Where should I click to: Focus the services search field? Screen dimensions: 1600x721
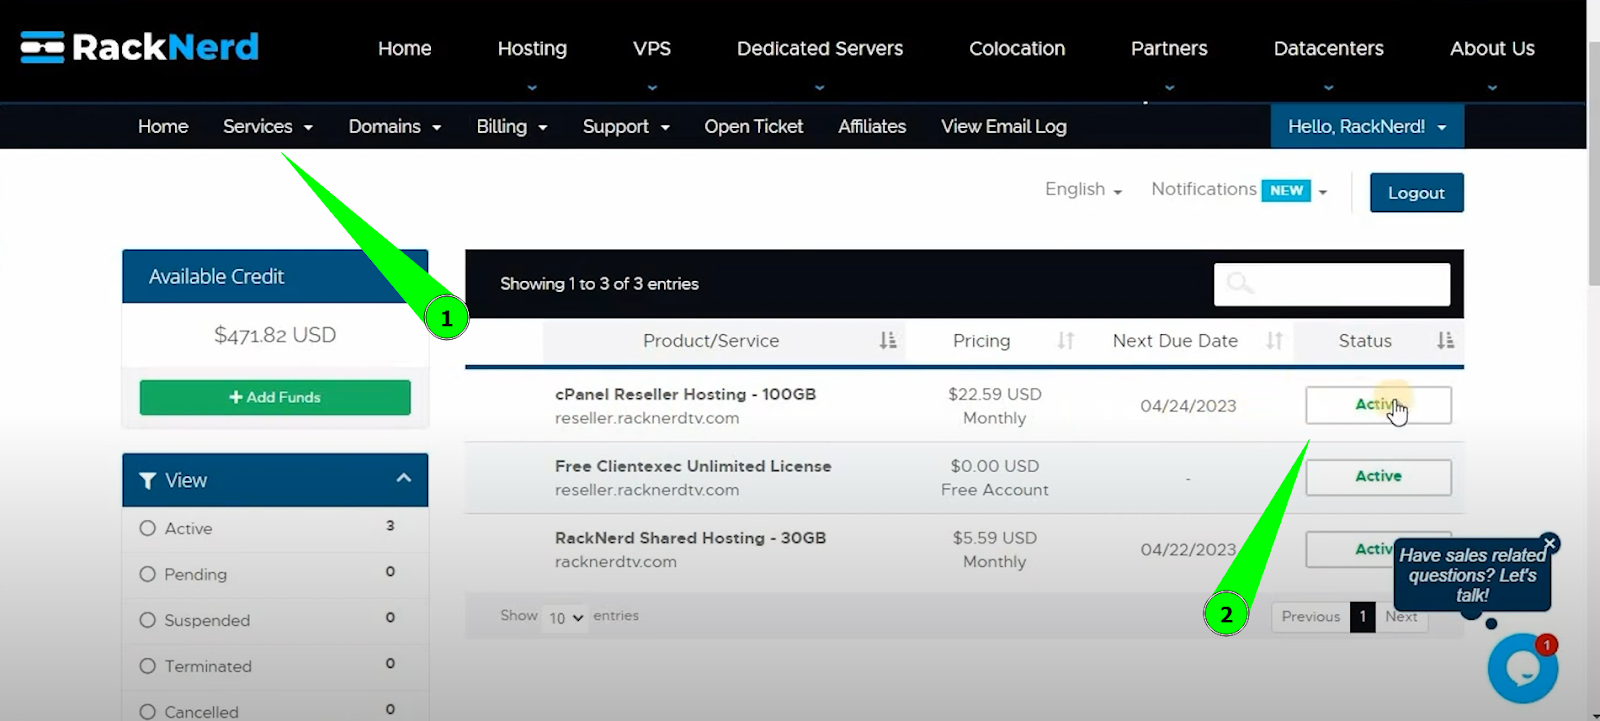tap(1332, 284)
